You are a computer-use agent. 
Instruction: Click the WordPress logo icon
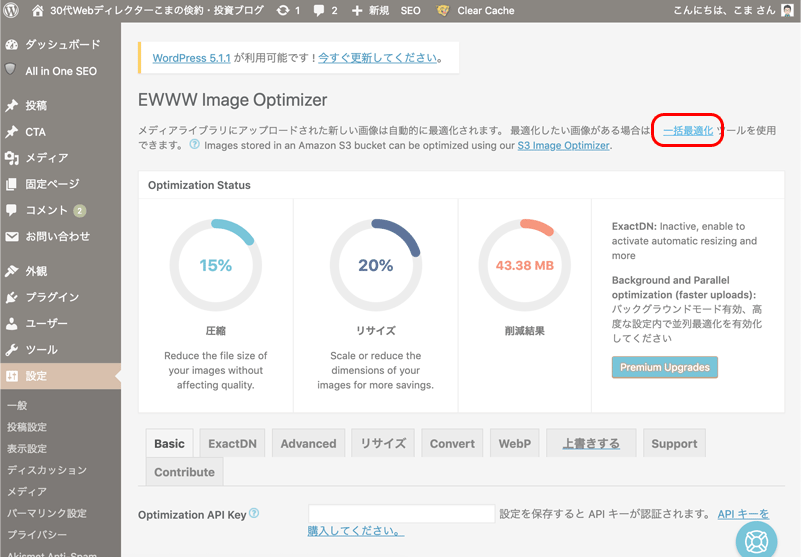click(11, 10)
